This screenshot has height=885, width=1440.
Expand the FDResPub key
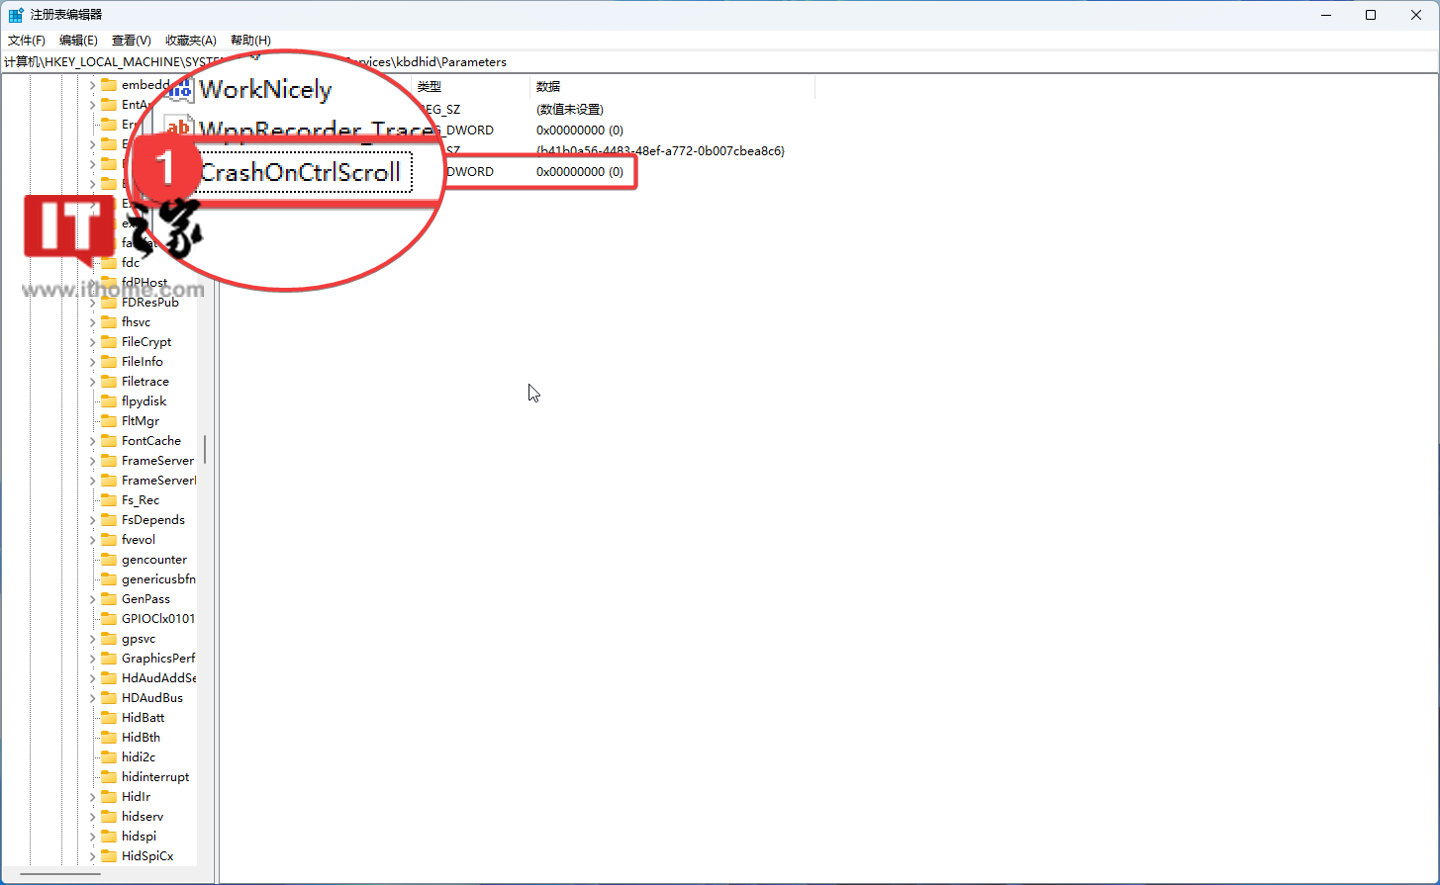[x=92, y=302]
